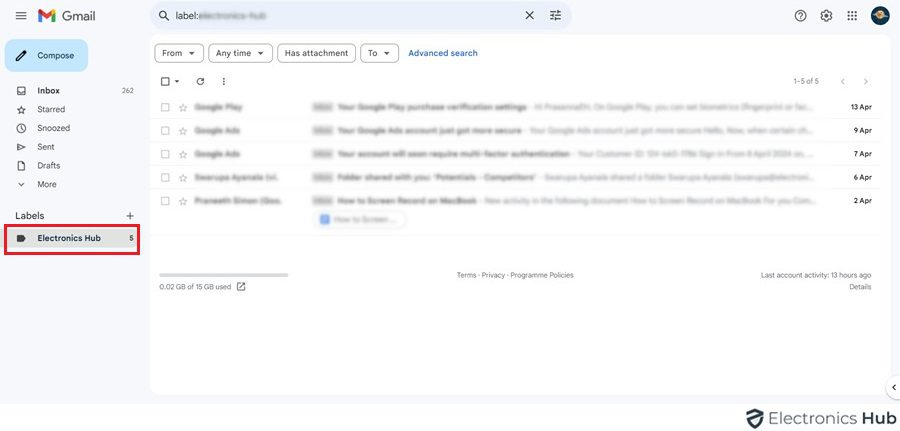Refresh the email list
900x431 pixels.
pyautogui.click(x=200, y=82)
